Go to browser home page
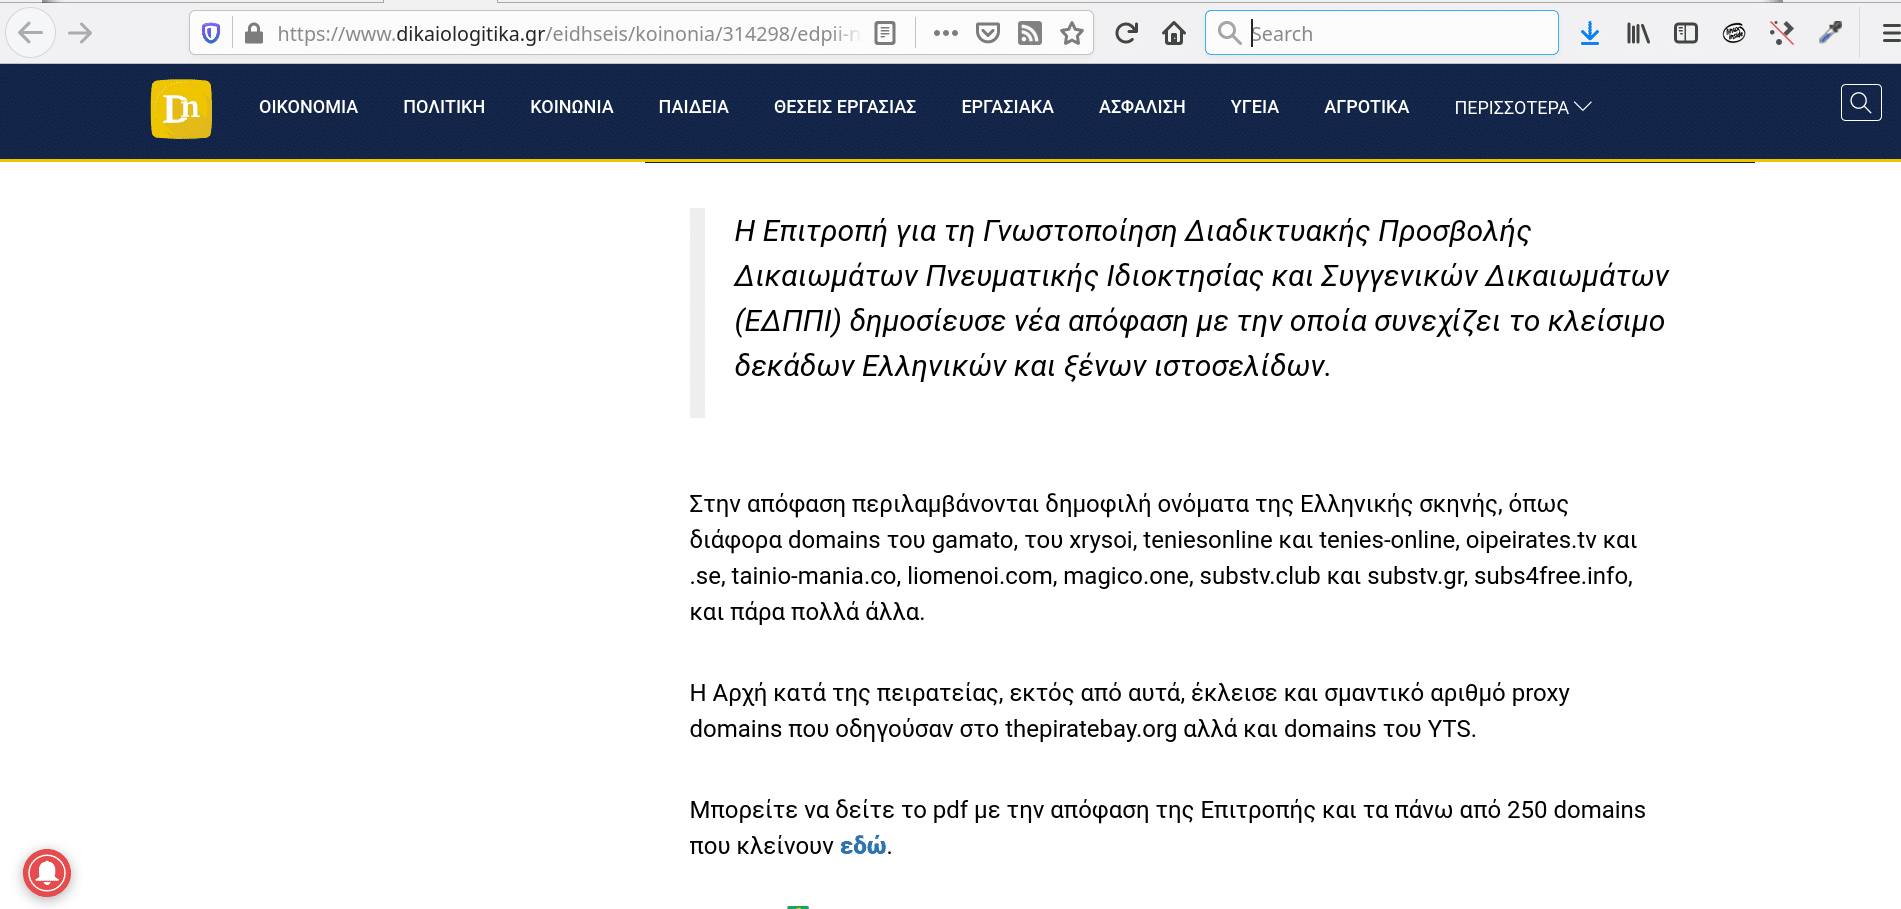This screenshot has height=909, width=1901. [1174, 34]
